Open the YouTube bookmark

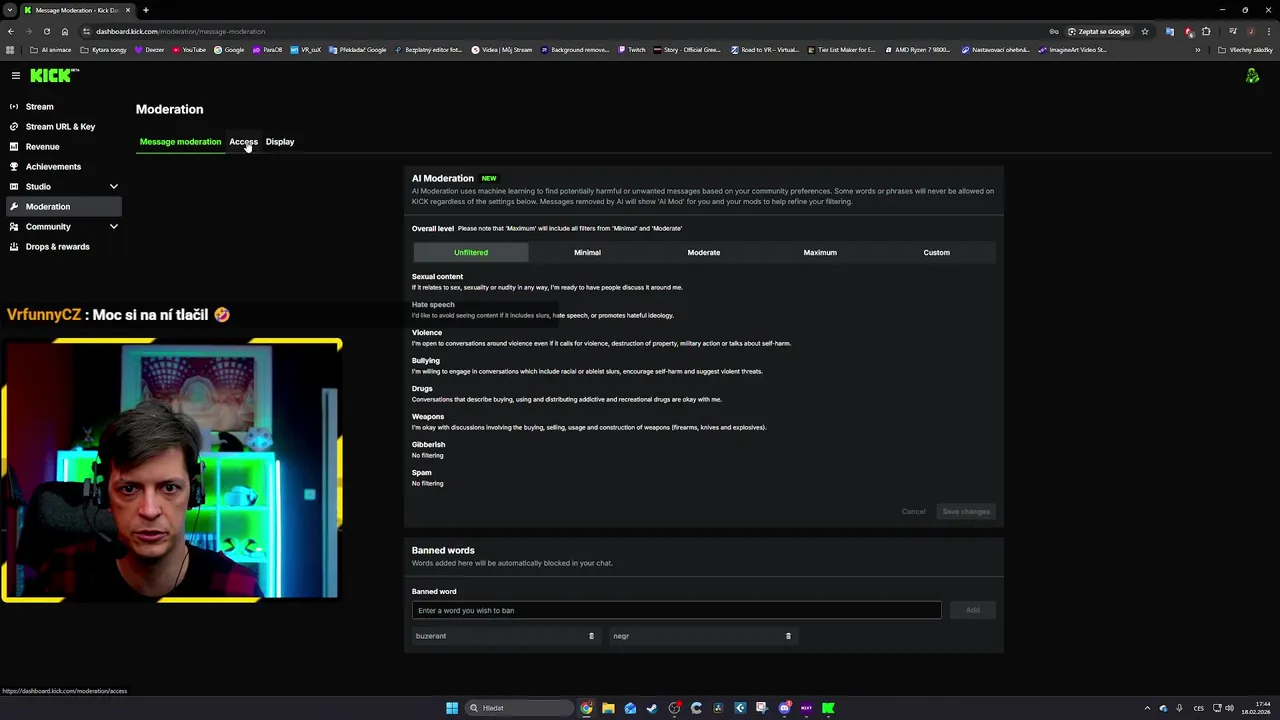point(189,49)
